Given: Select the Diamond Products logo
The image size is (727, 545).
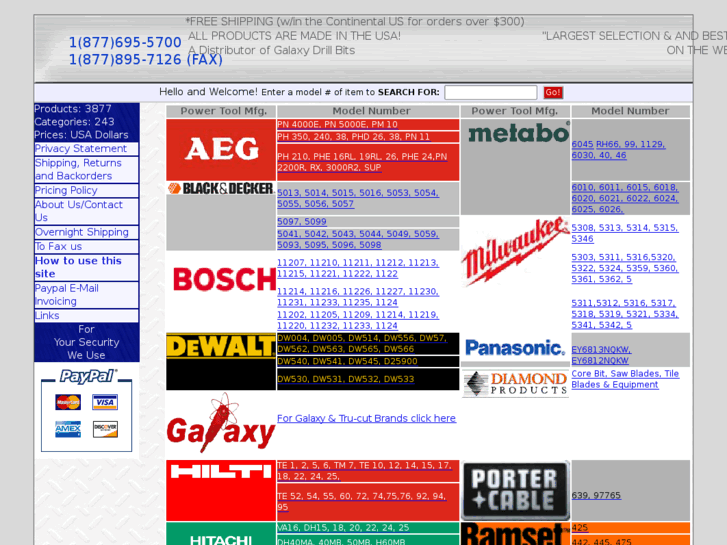Looking at the screenshot, I should [x=516, y=384].
